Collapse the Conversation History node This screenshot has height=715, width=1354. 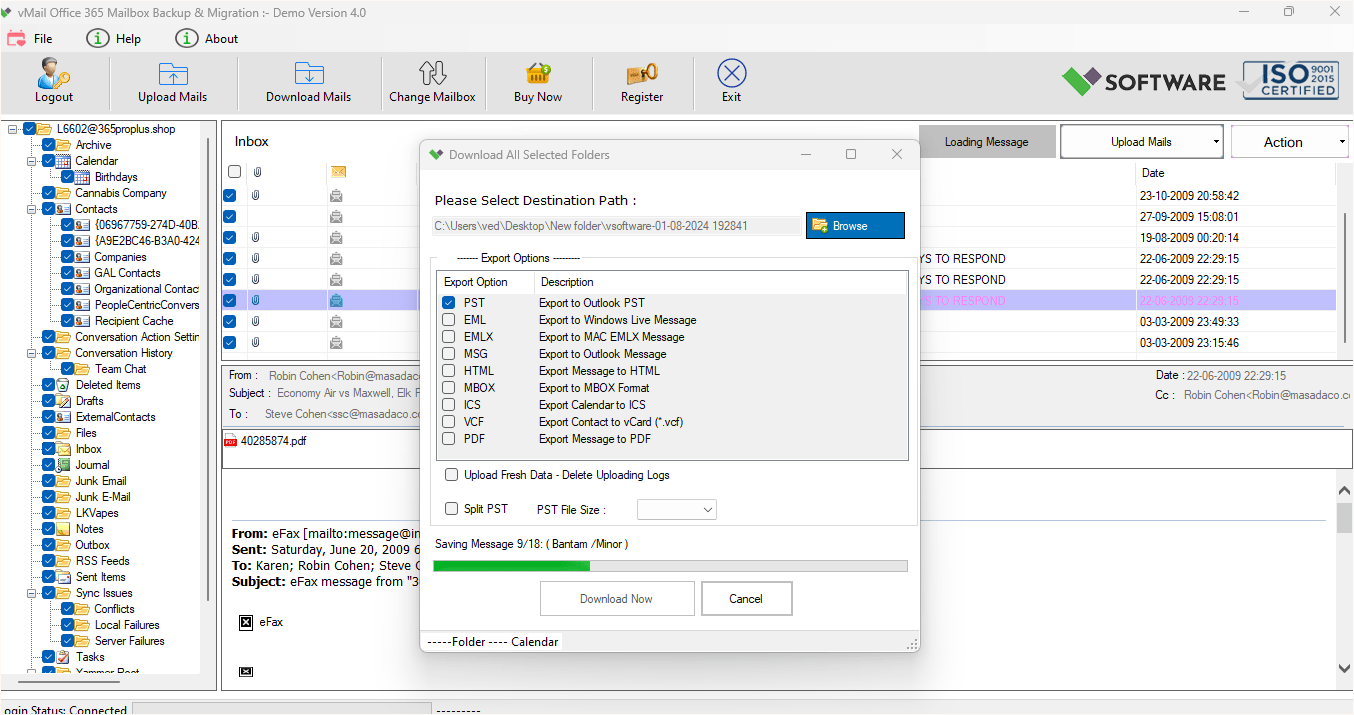click(32, 353)
